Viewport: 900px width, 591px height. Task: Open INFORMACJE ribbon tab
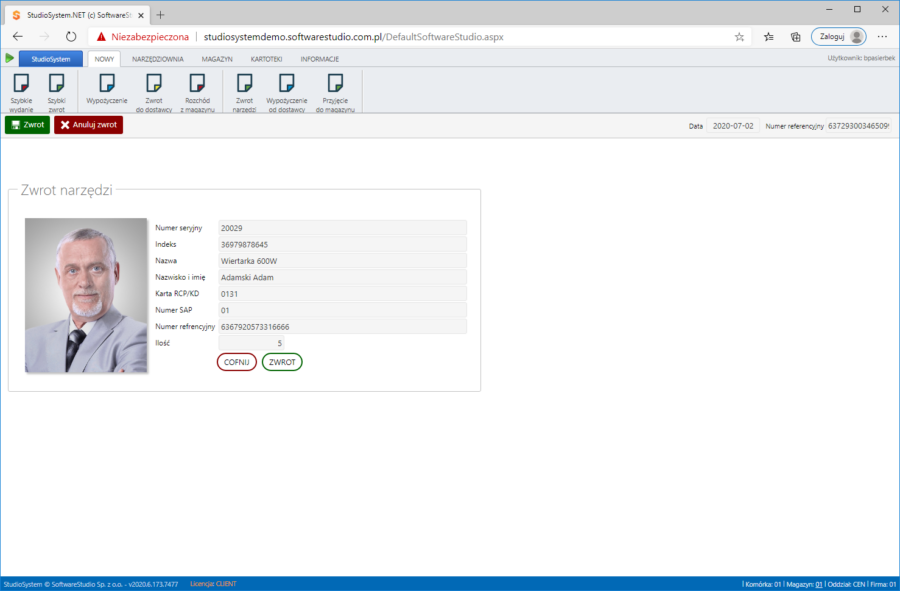pyautogui.click(x=320, y=59)
